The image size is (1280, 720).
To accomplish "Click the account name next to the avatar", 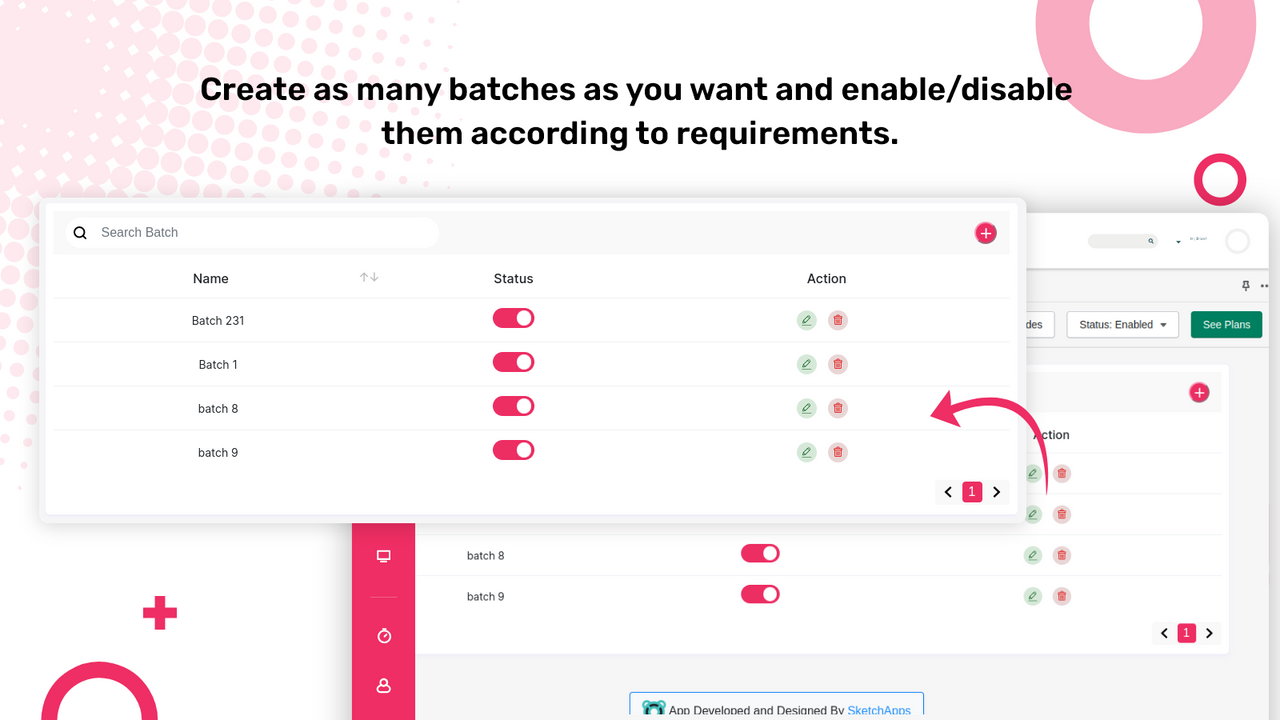I will (x=1198, y=239).
